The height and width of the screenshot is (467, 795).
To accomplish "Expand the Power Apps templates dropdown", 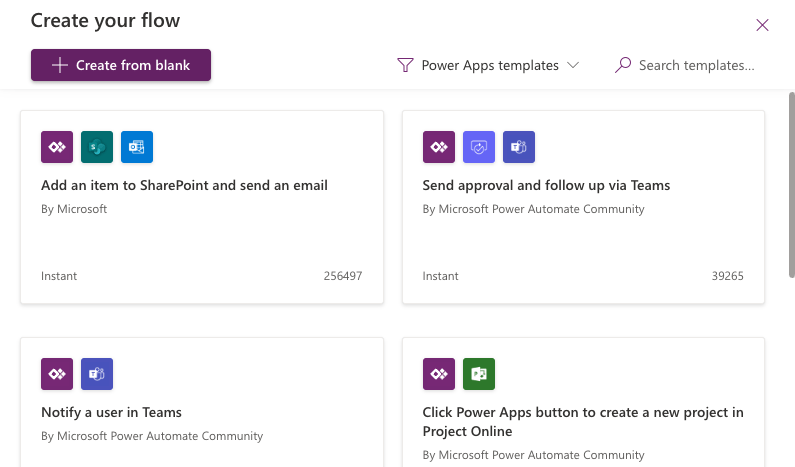I will pyautogui.click(x=489, y=65).
